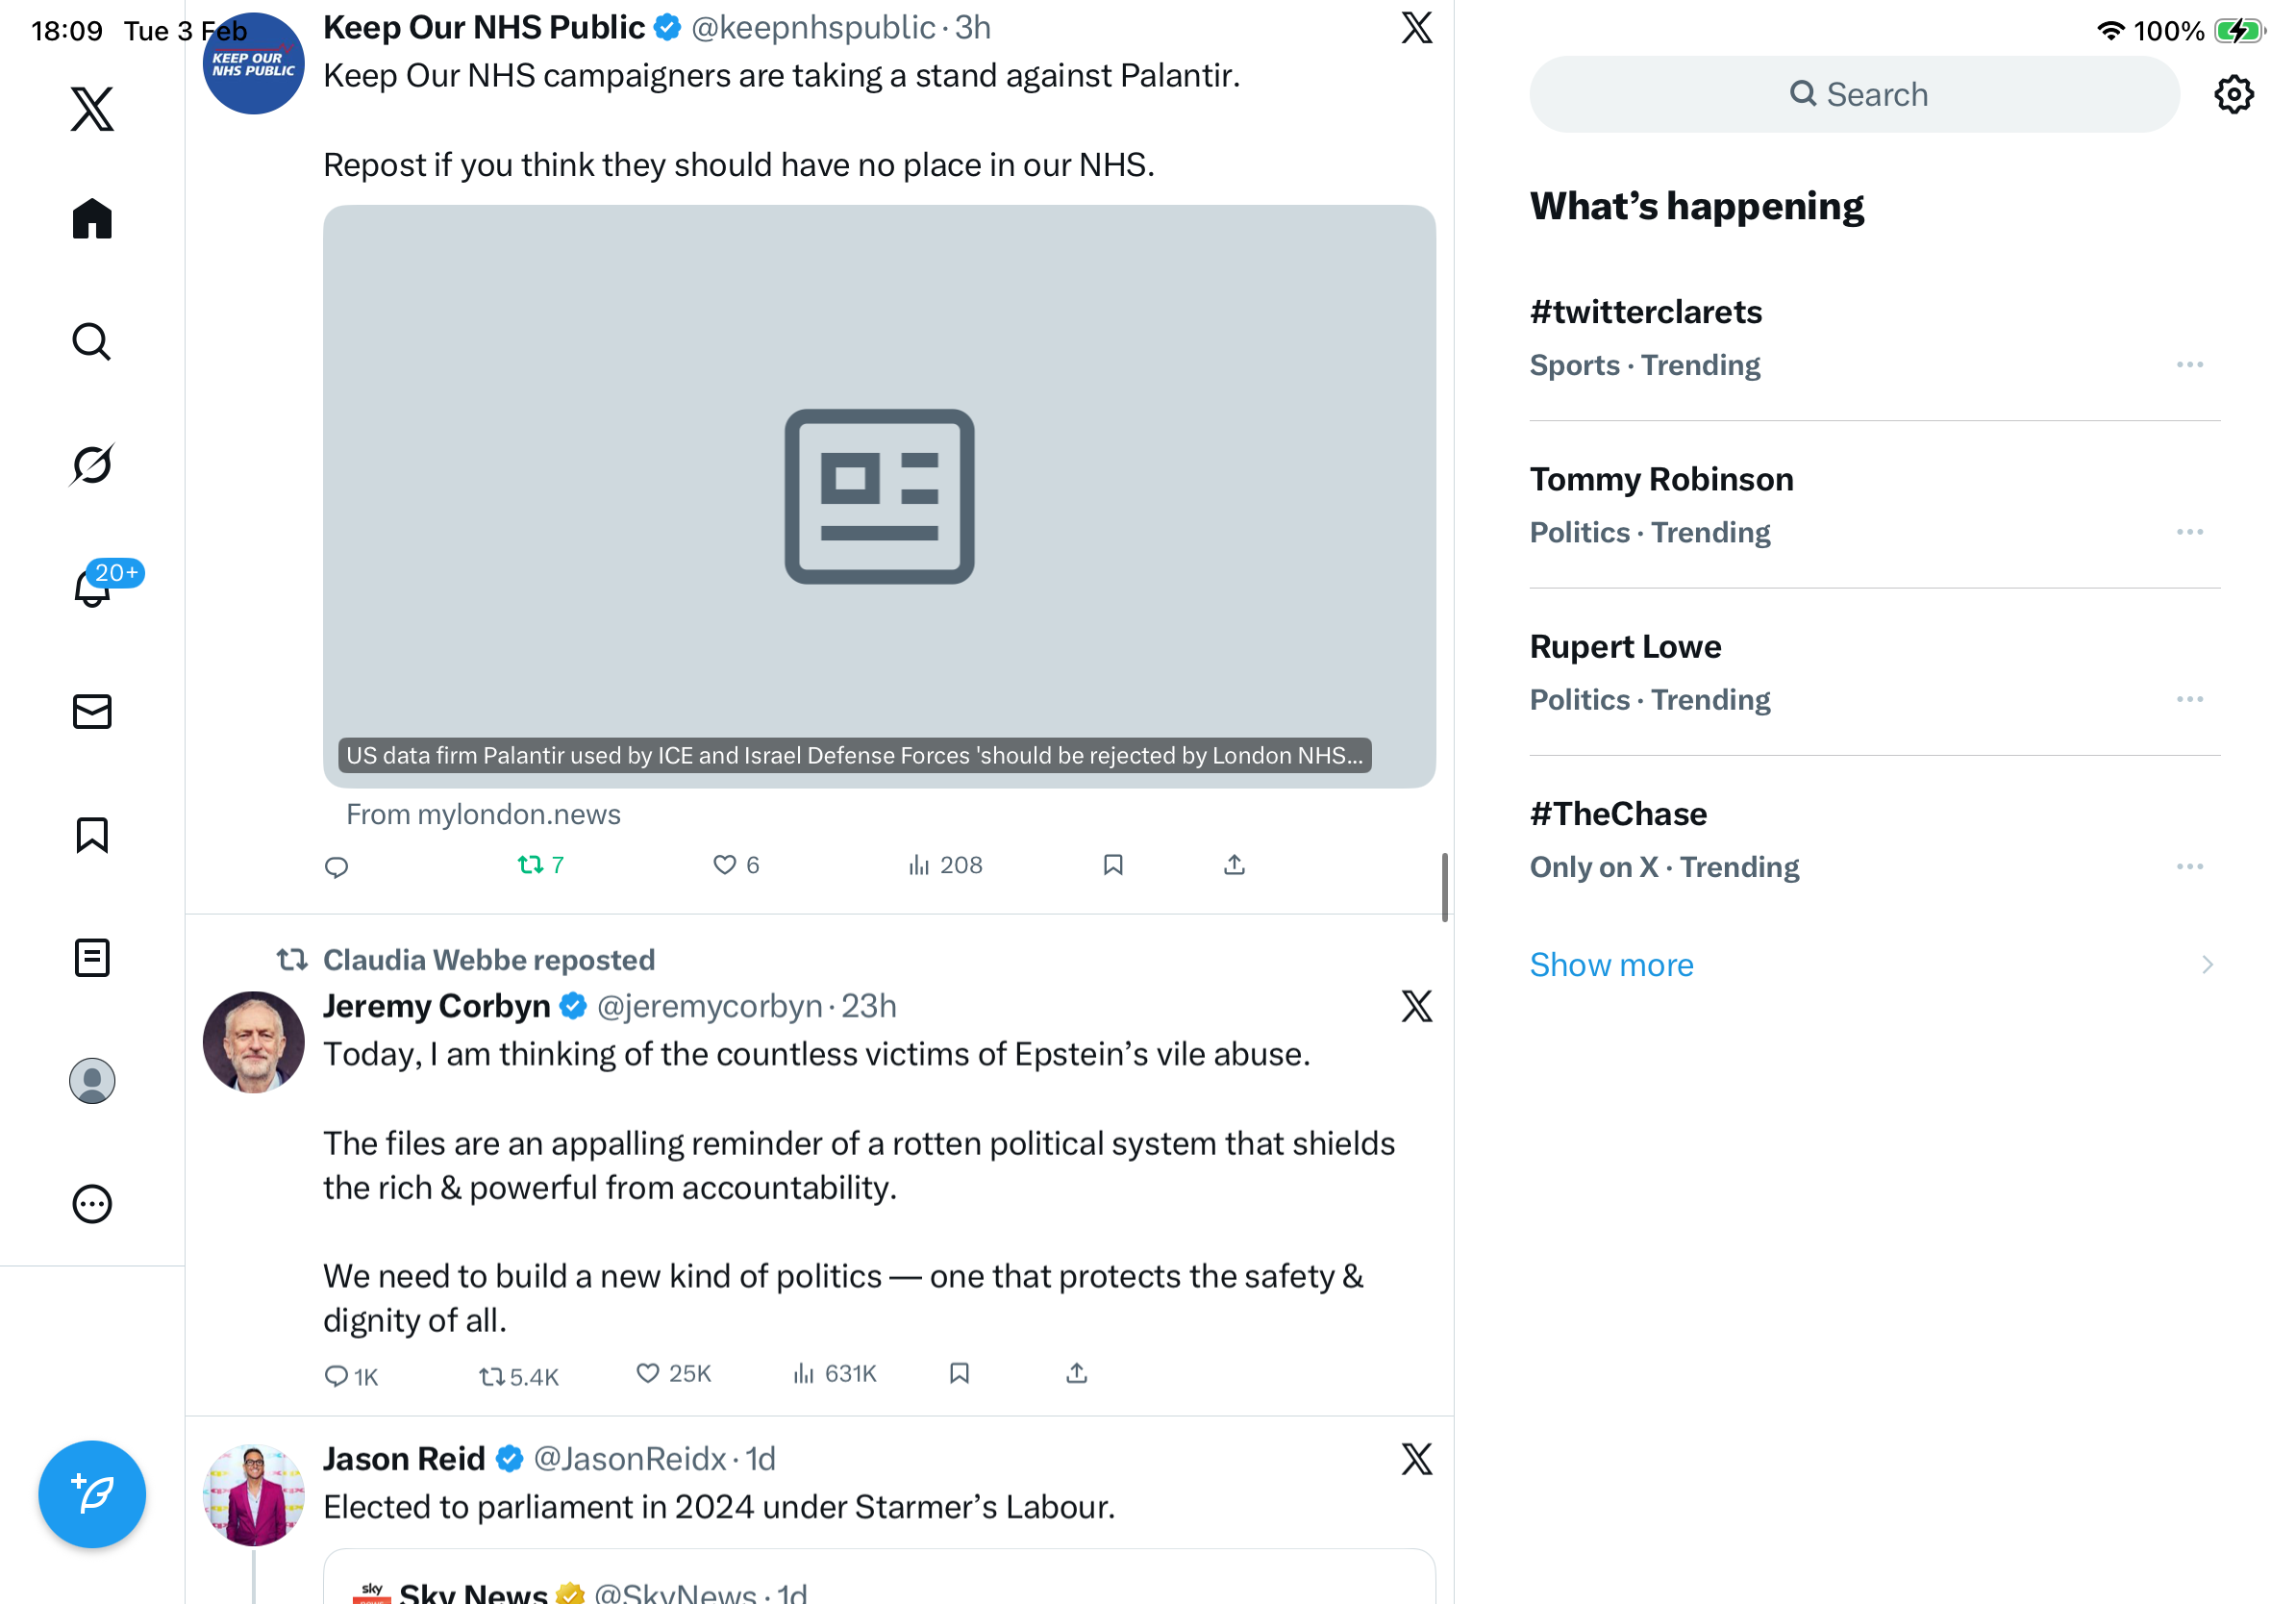
Task: Open the Grok icon in sidebar
Action: point(92,464)
